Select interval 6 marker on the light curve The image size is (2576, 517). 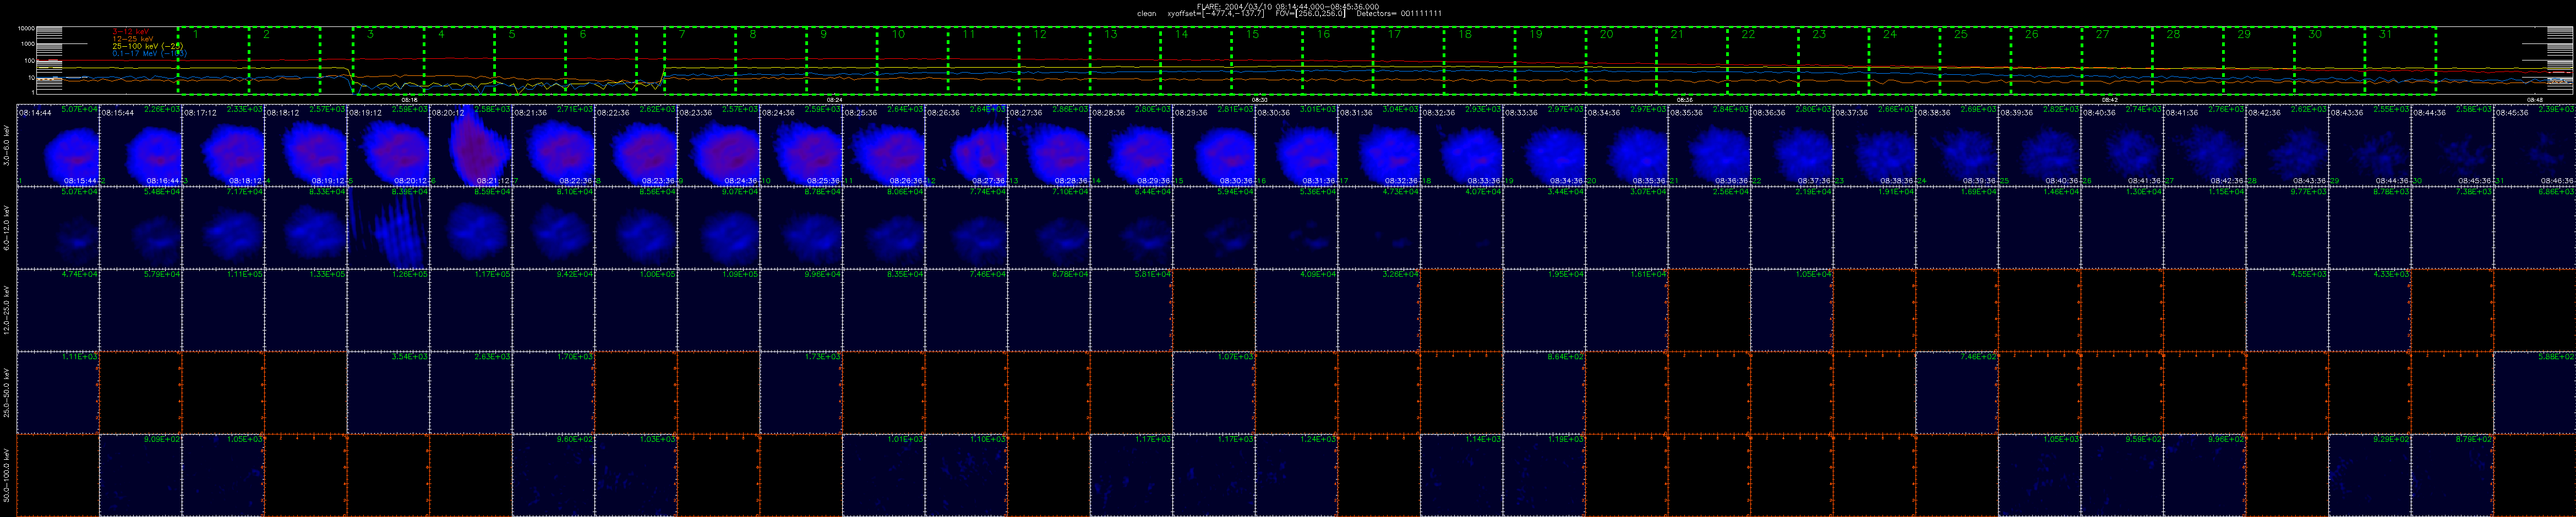583,34
